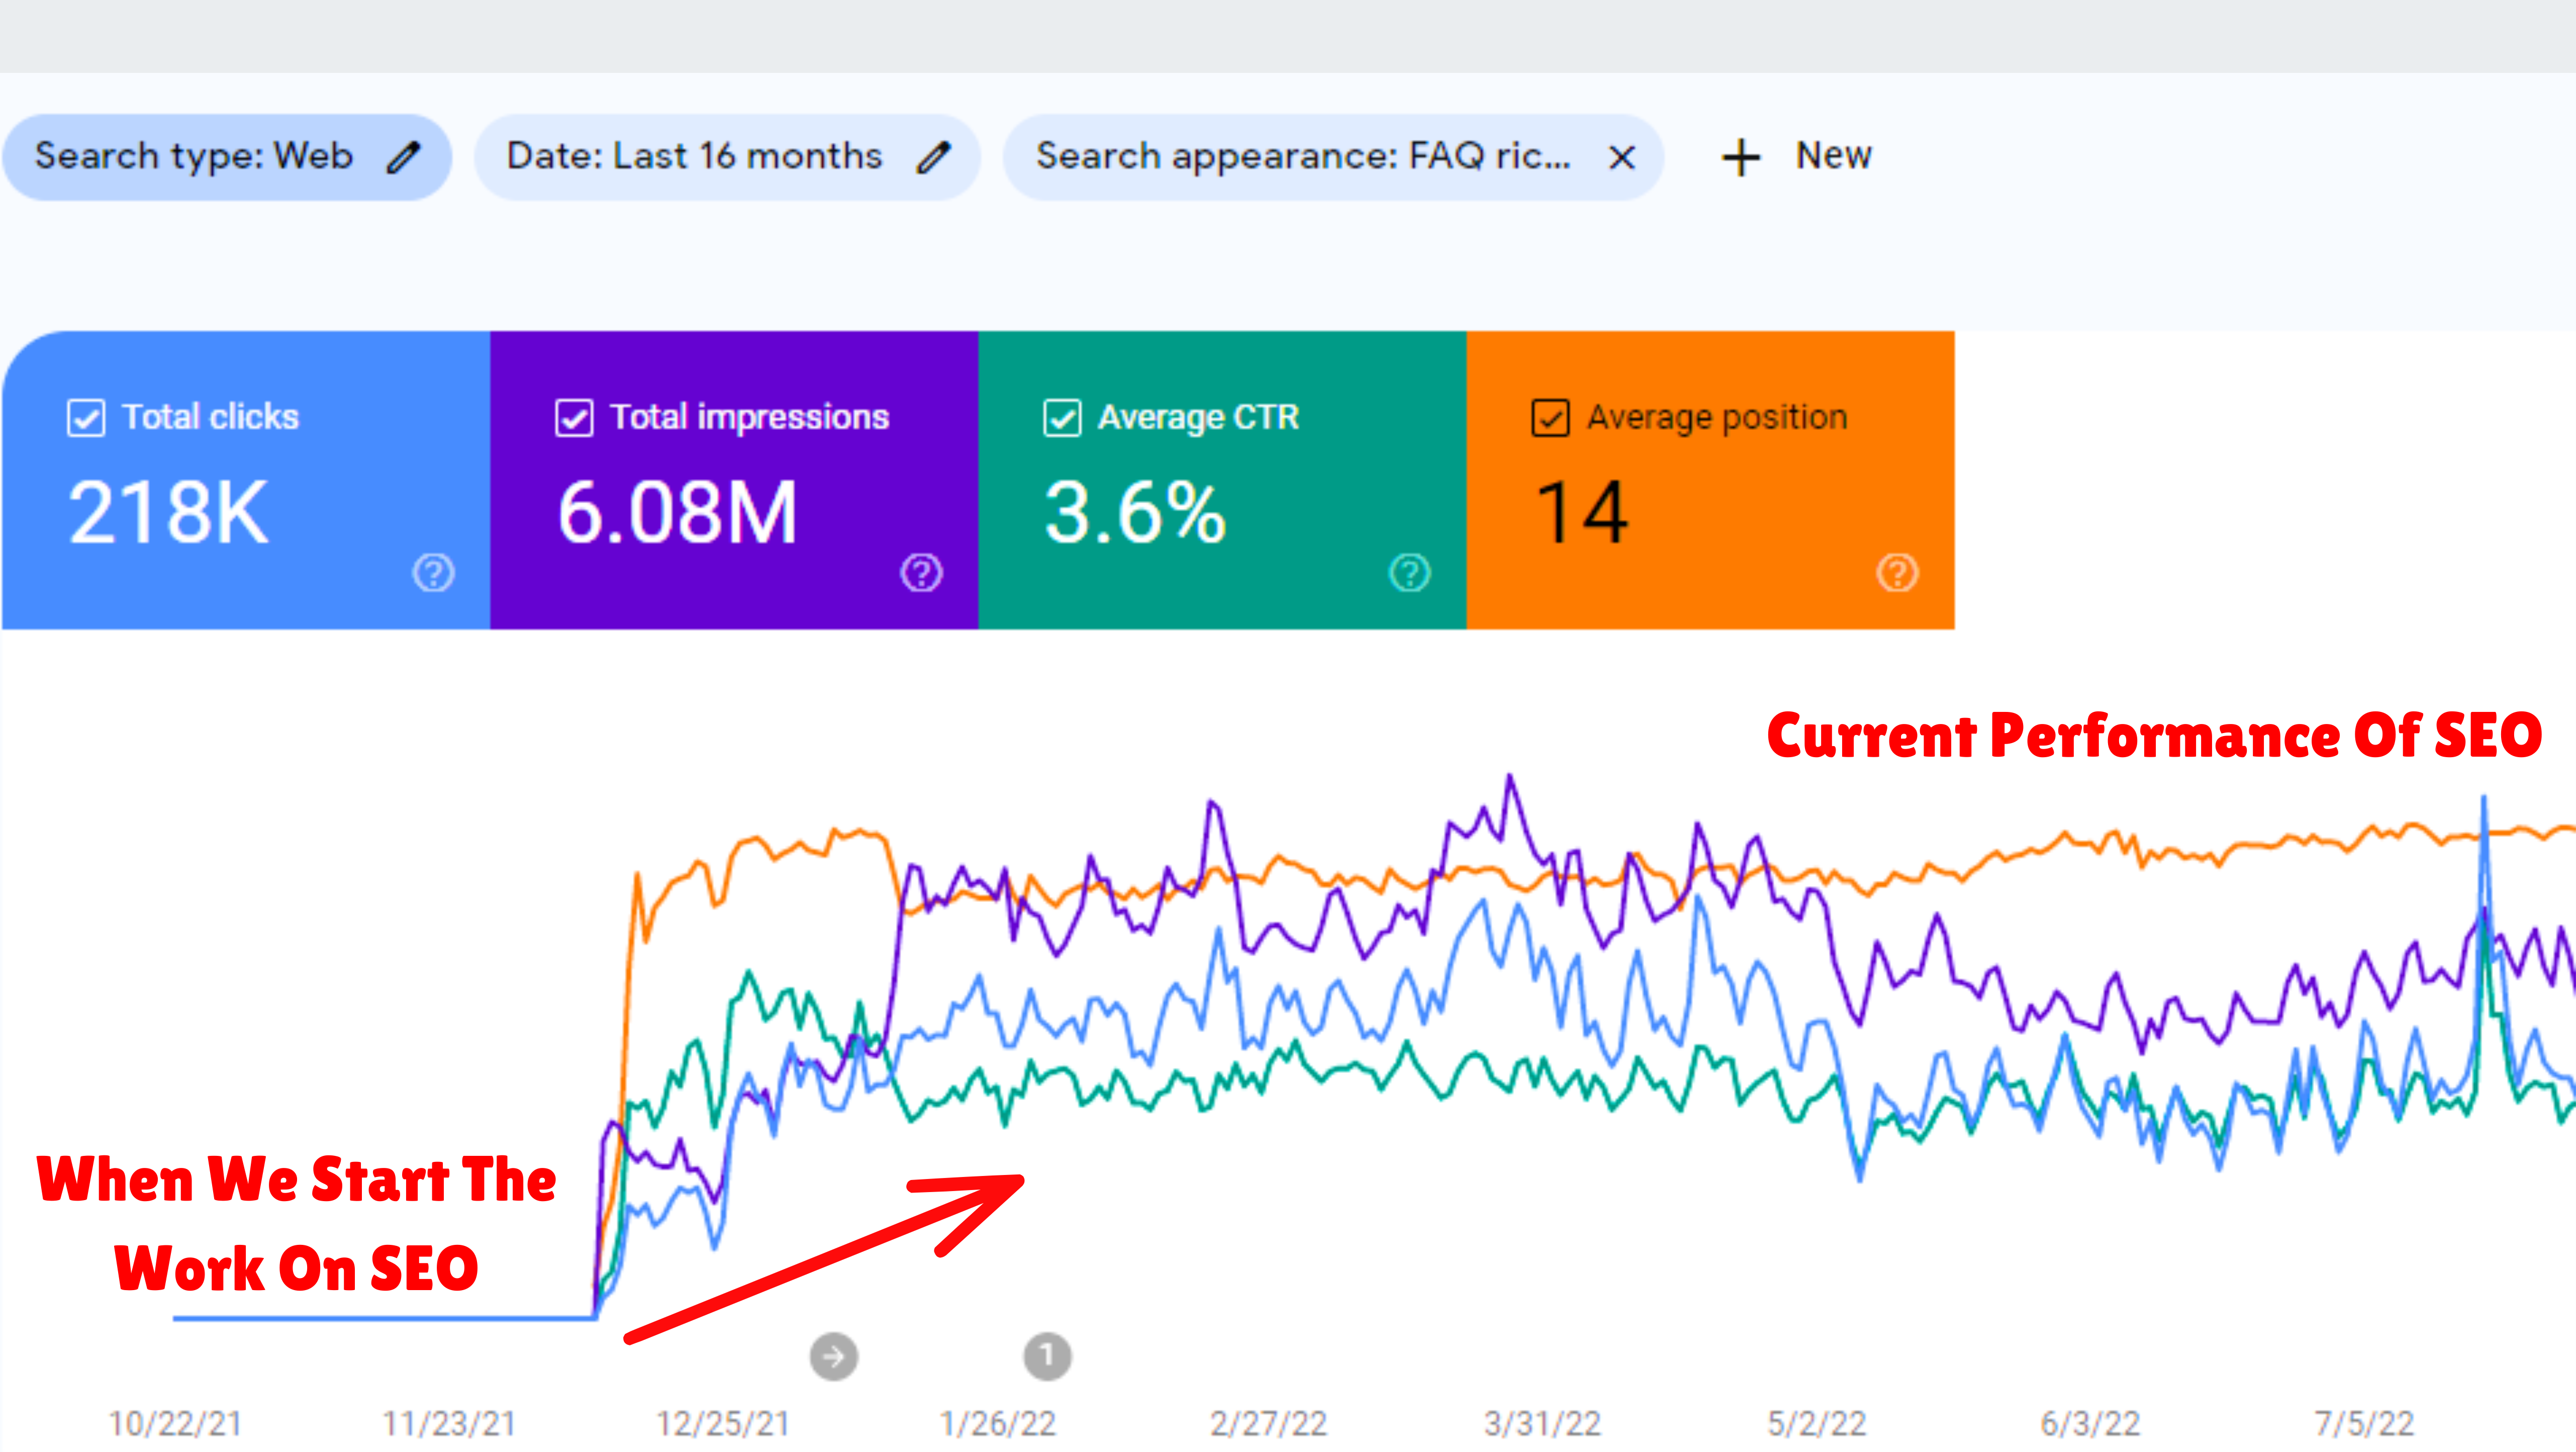Open help icon on Total impressions card
This screenshot has height=1452, width=2576.
[921, 573]
